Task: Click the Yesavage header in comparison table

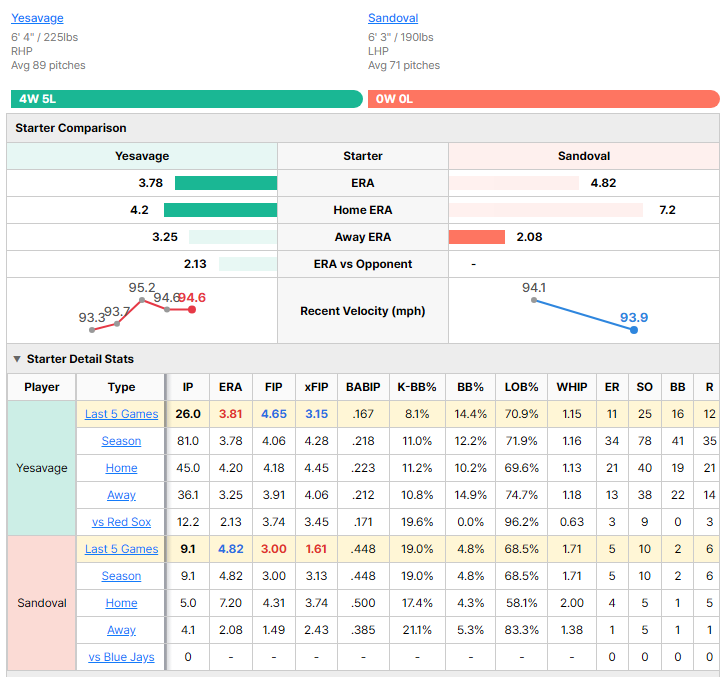Action: (142, 156)
